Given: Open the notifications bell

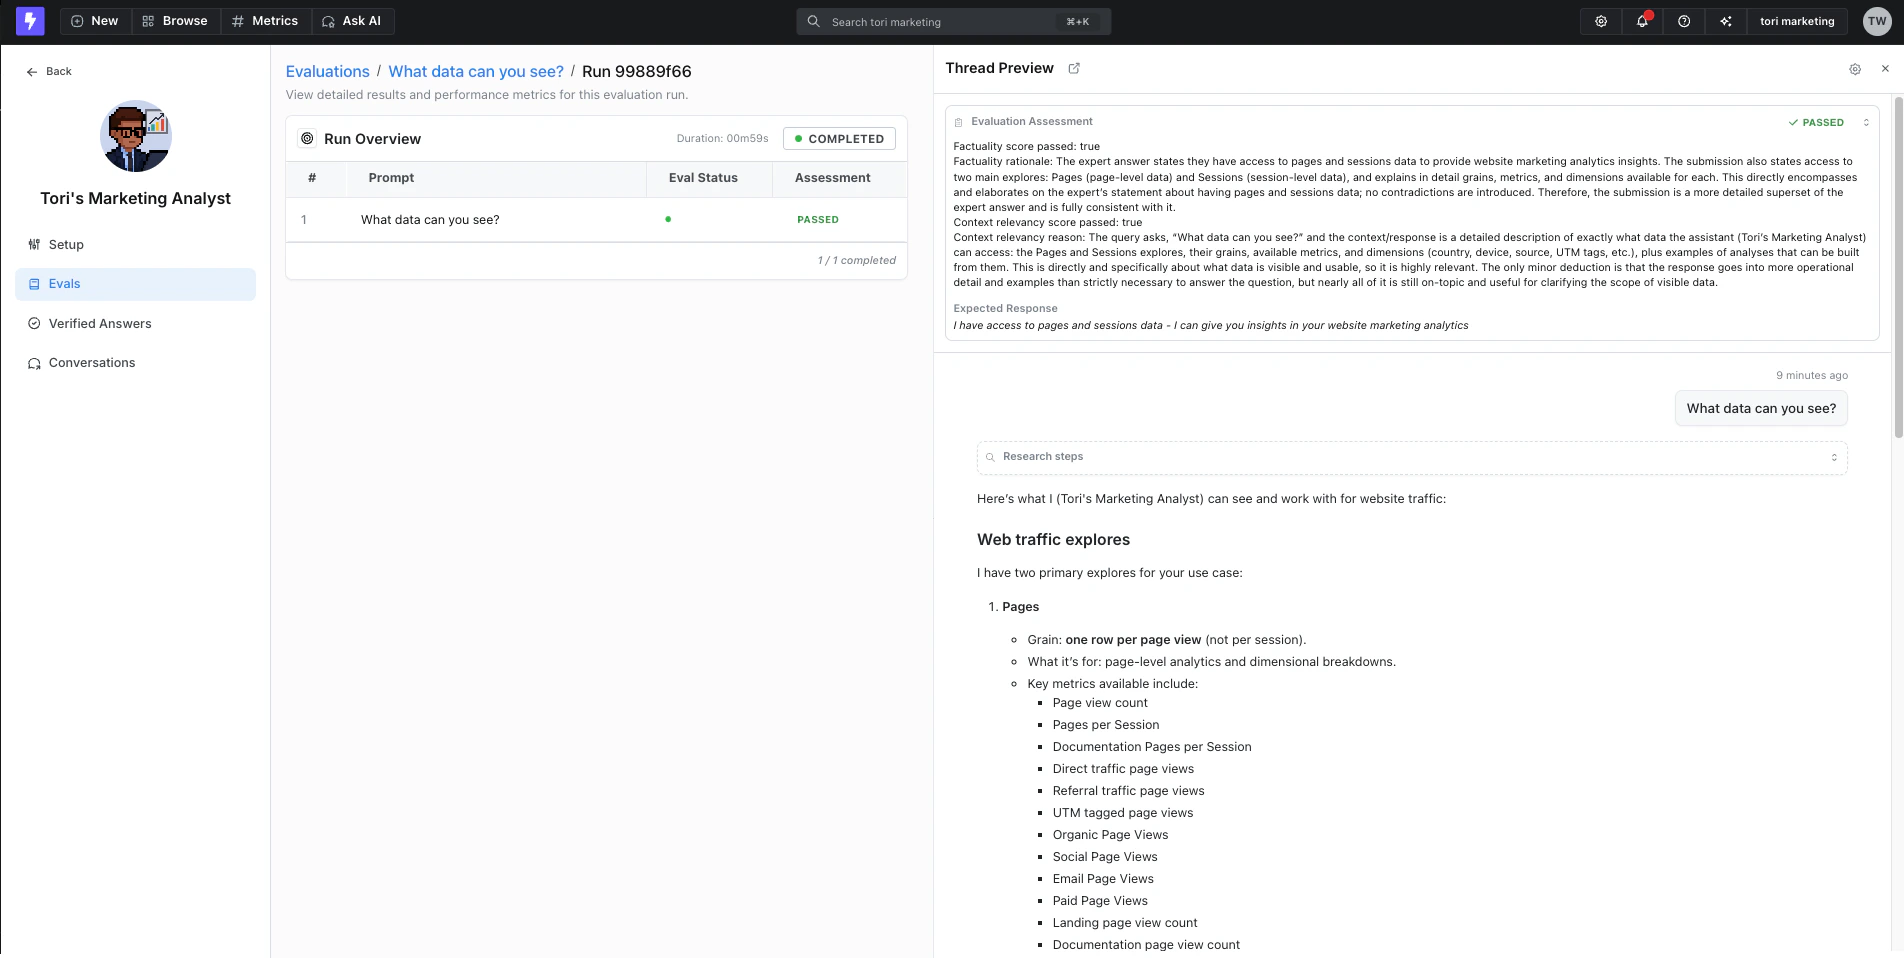Looking at the screenshot, I should (x=1642, y=21).
